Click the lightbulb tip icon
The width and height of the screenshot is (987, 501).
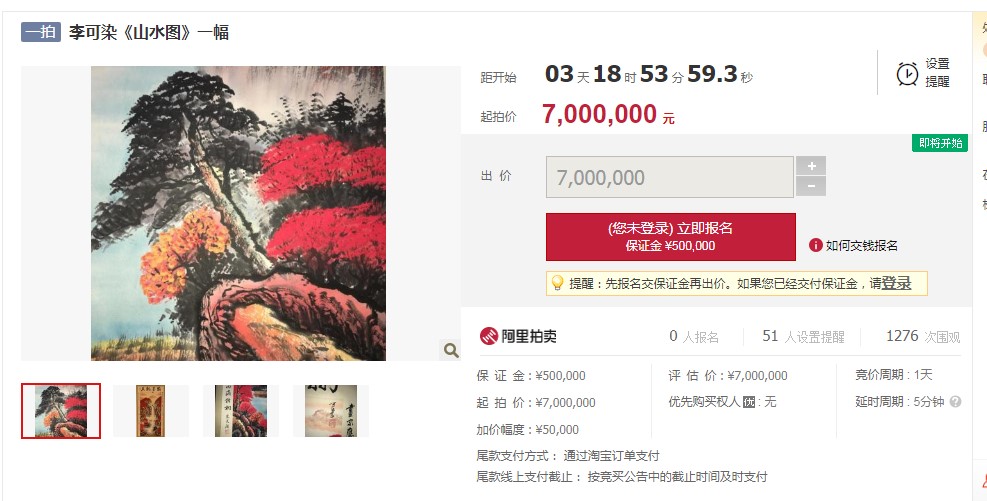click(557, 283)
